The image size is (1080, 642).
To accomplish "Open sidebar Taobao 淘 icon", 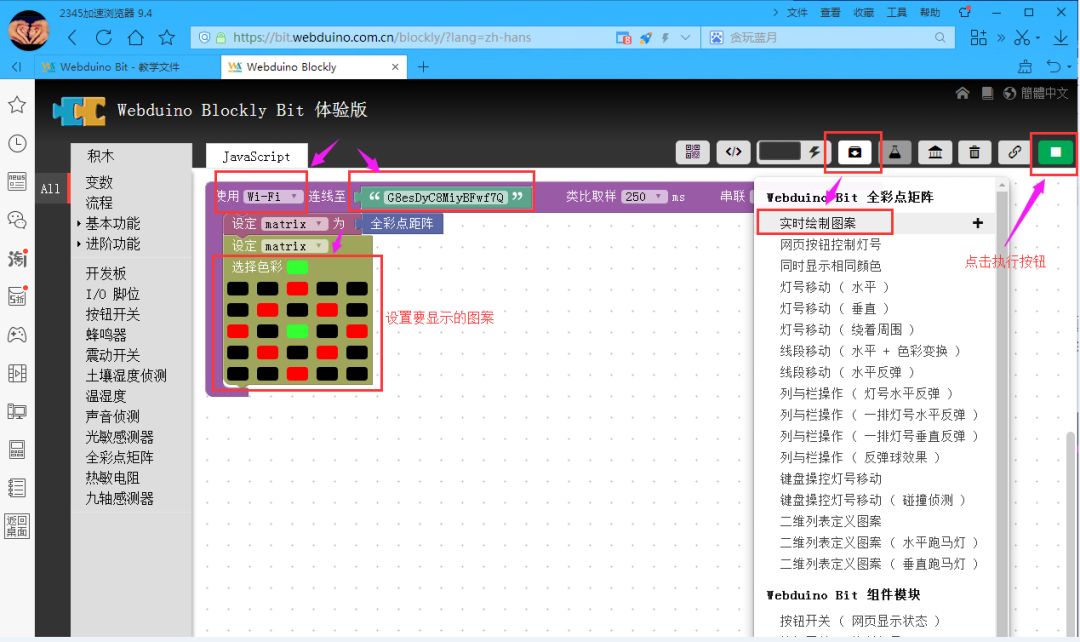I will tap(17, 258).
